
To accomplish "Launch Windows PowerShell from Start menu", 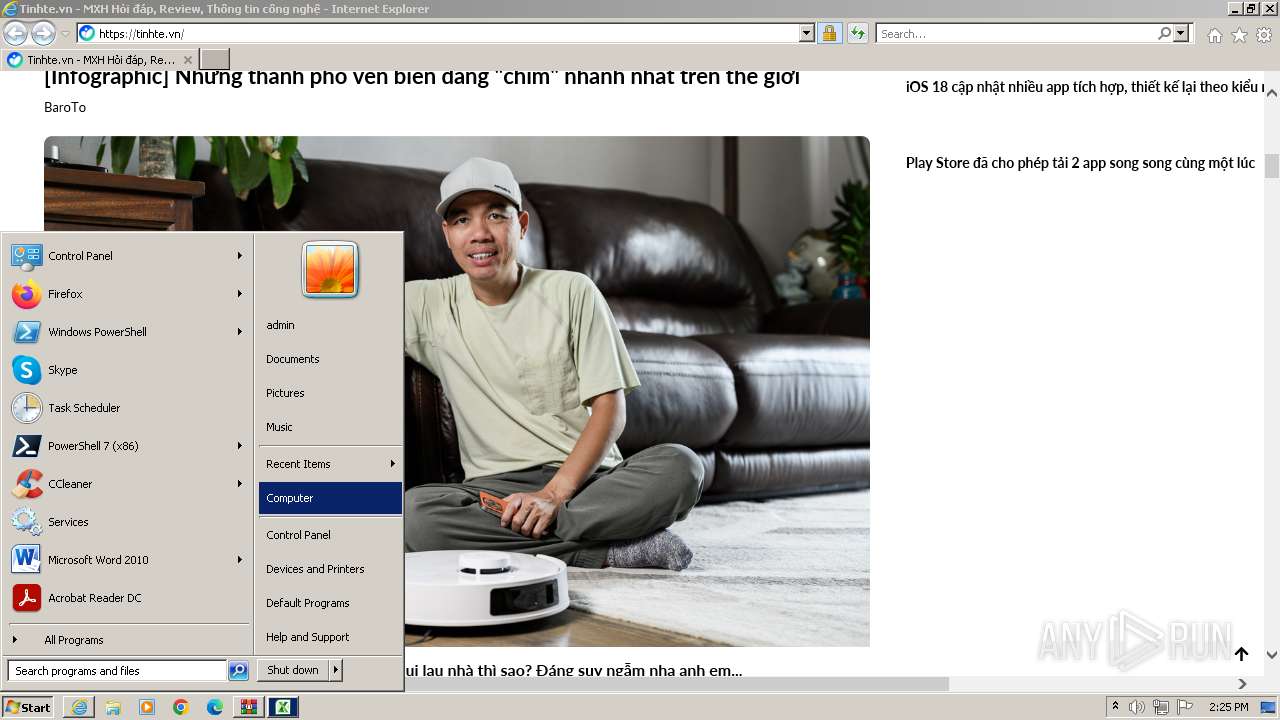I will (127, 332).
